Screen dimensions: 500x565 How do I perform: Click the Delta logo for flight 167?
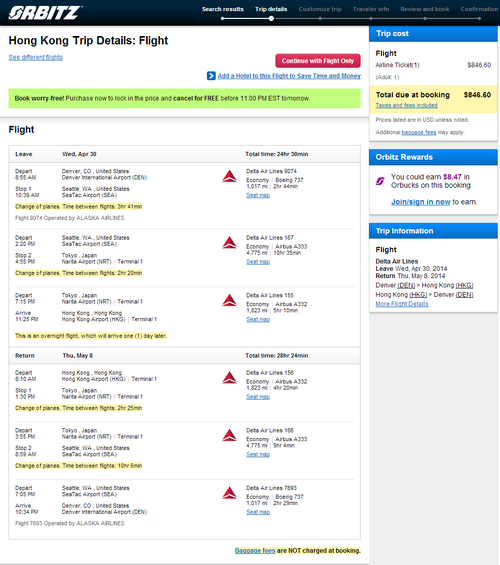point(229,243)
